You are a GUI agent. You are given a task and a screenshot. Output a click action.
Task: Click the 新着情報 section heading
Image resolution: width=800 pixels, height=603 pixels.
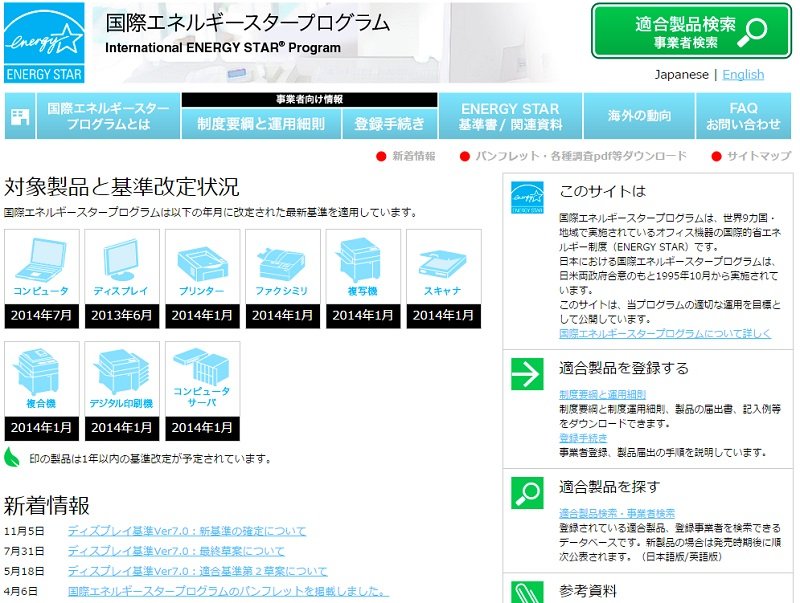(x=47, y=506)
